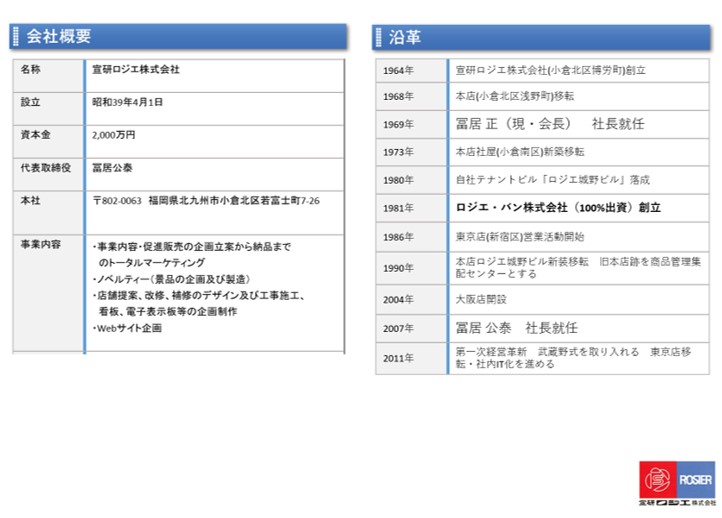The height and width of the screenshot is (518, 722).
Task: Select the entry 東京店(新宿区)営業活動開始
Action: (x=520, y=237)
